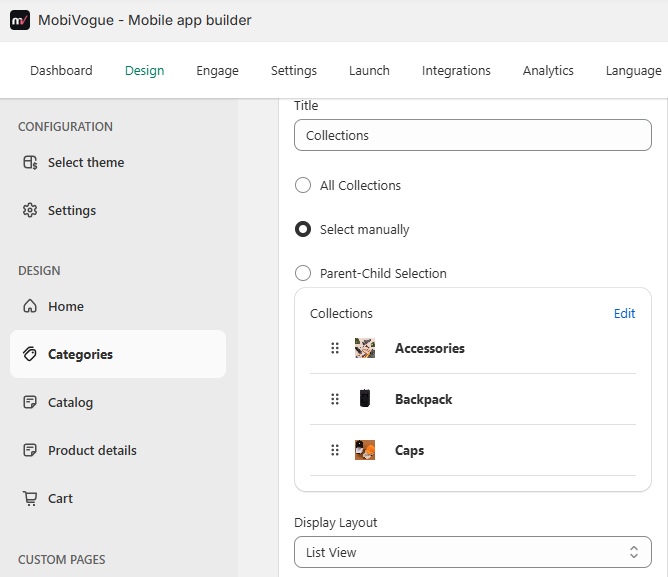Click the Settings label under Configuration
This screenshot has height=577, width=668.
(72, 211)
